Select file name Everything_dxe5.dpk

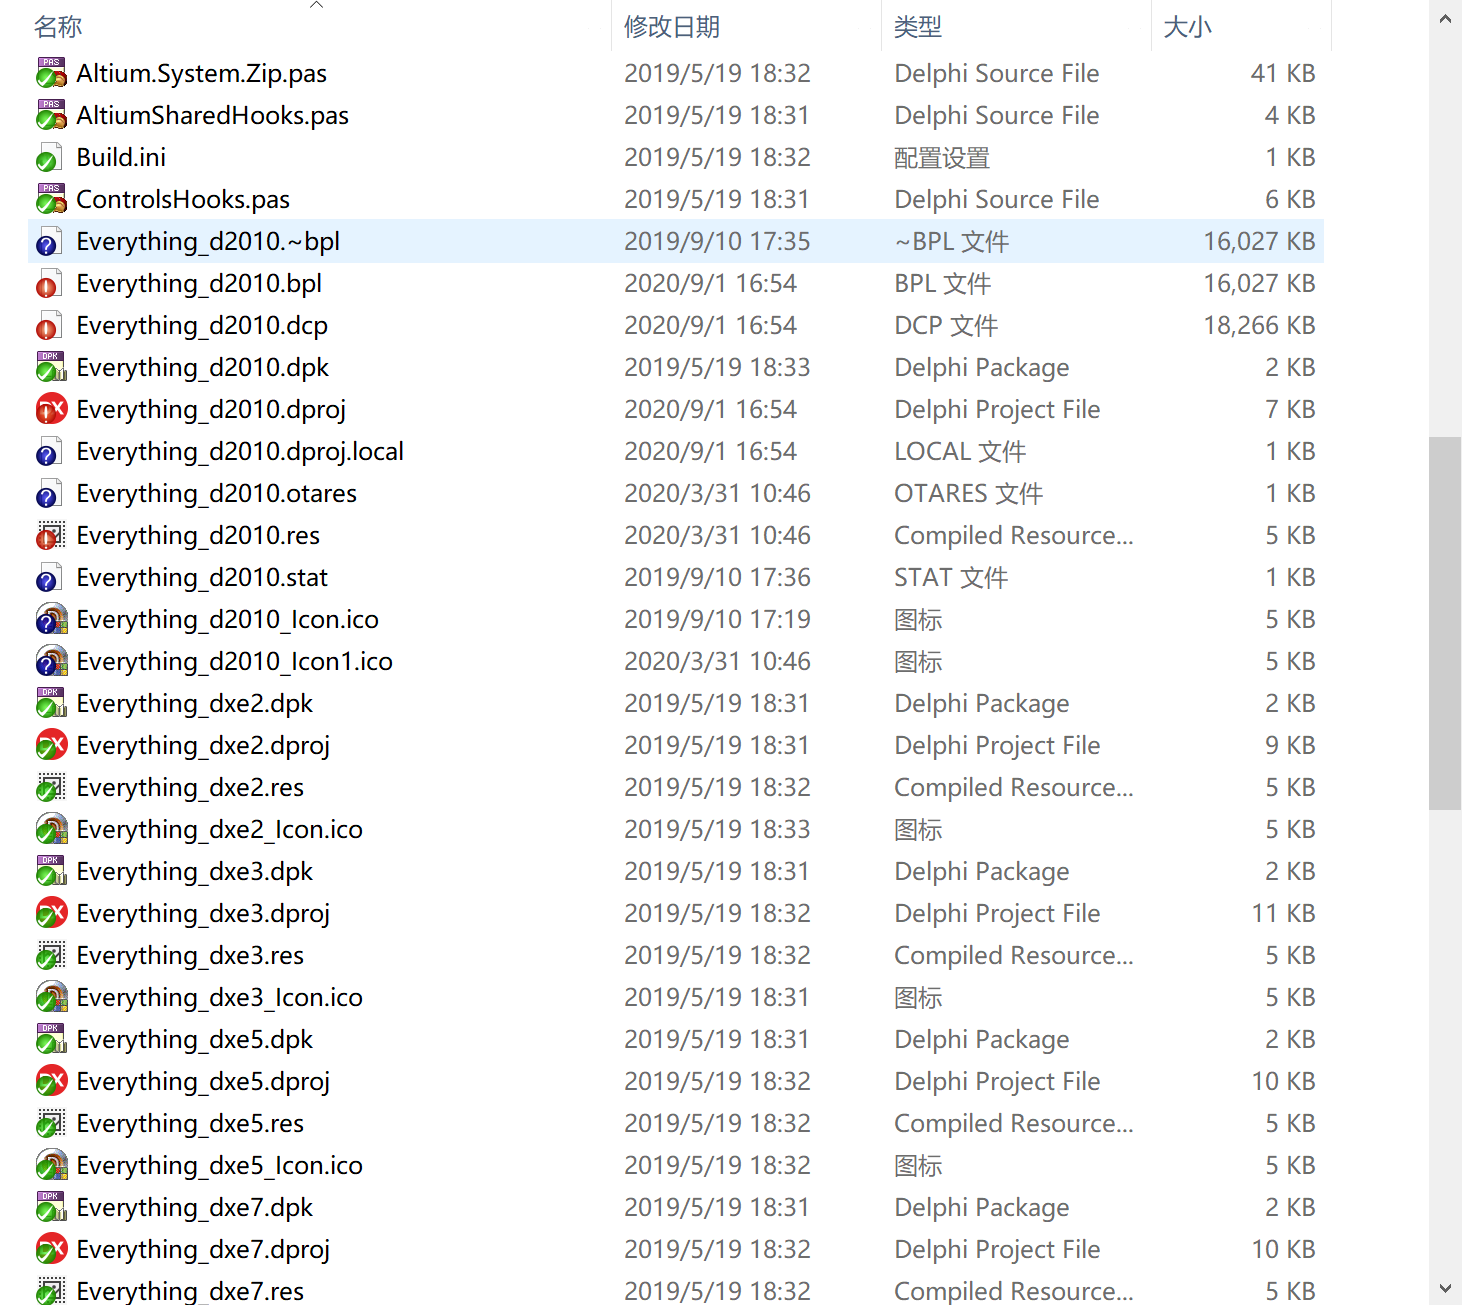195,1039
